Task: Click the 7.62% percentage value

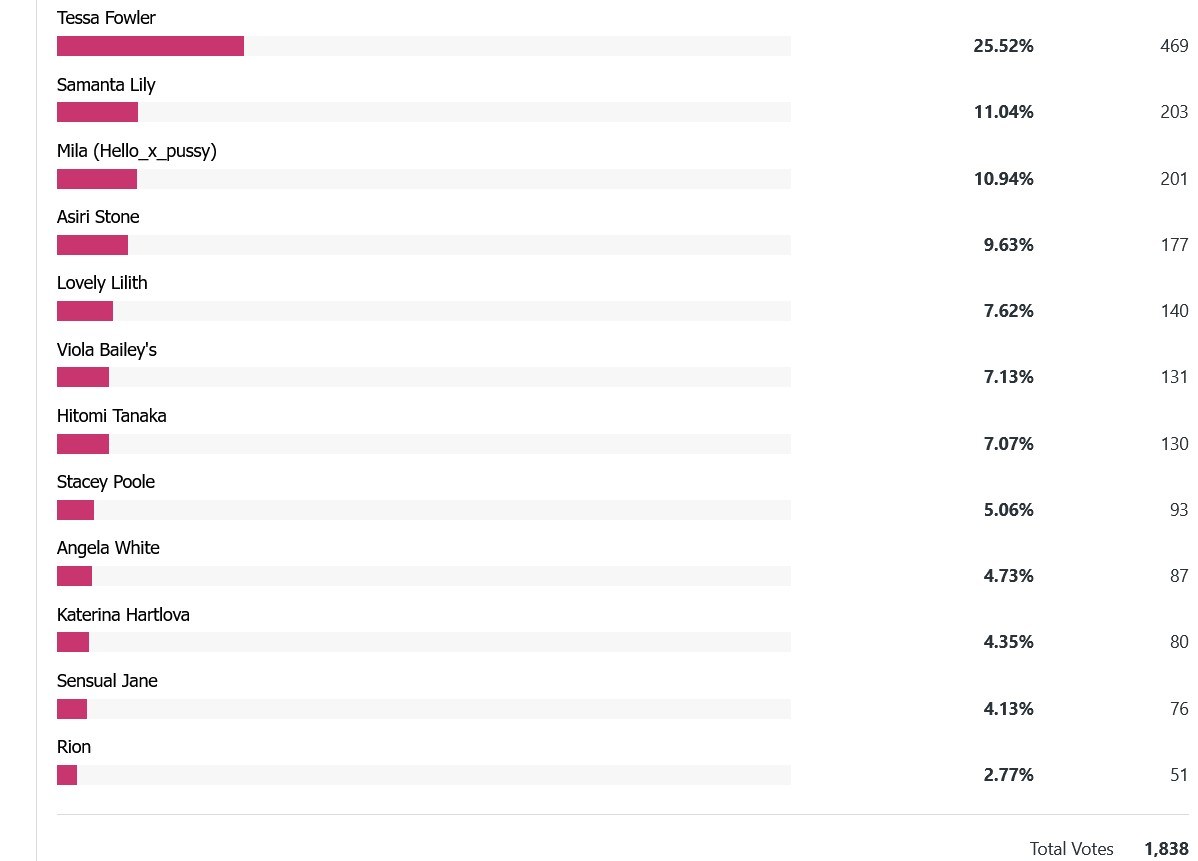Action: (x=1008, y=311)
